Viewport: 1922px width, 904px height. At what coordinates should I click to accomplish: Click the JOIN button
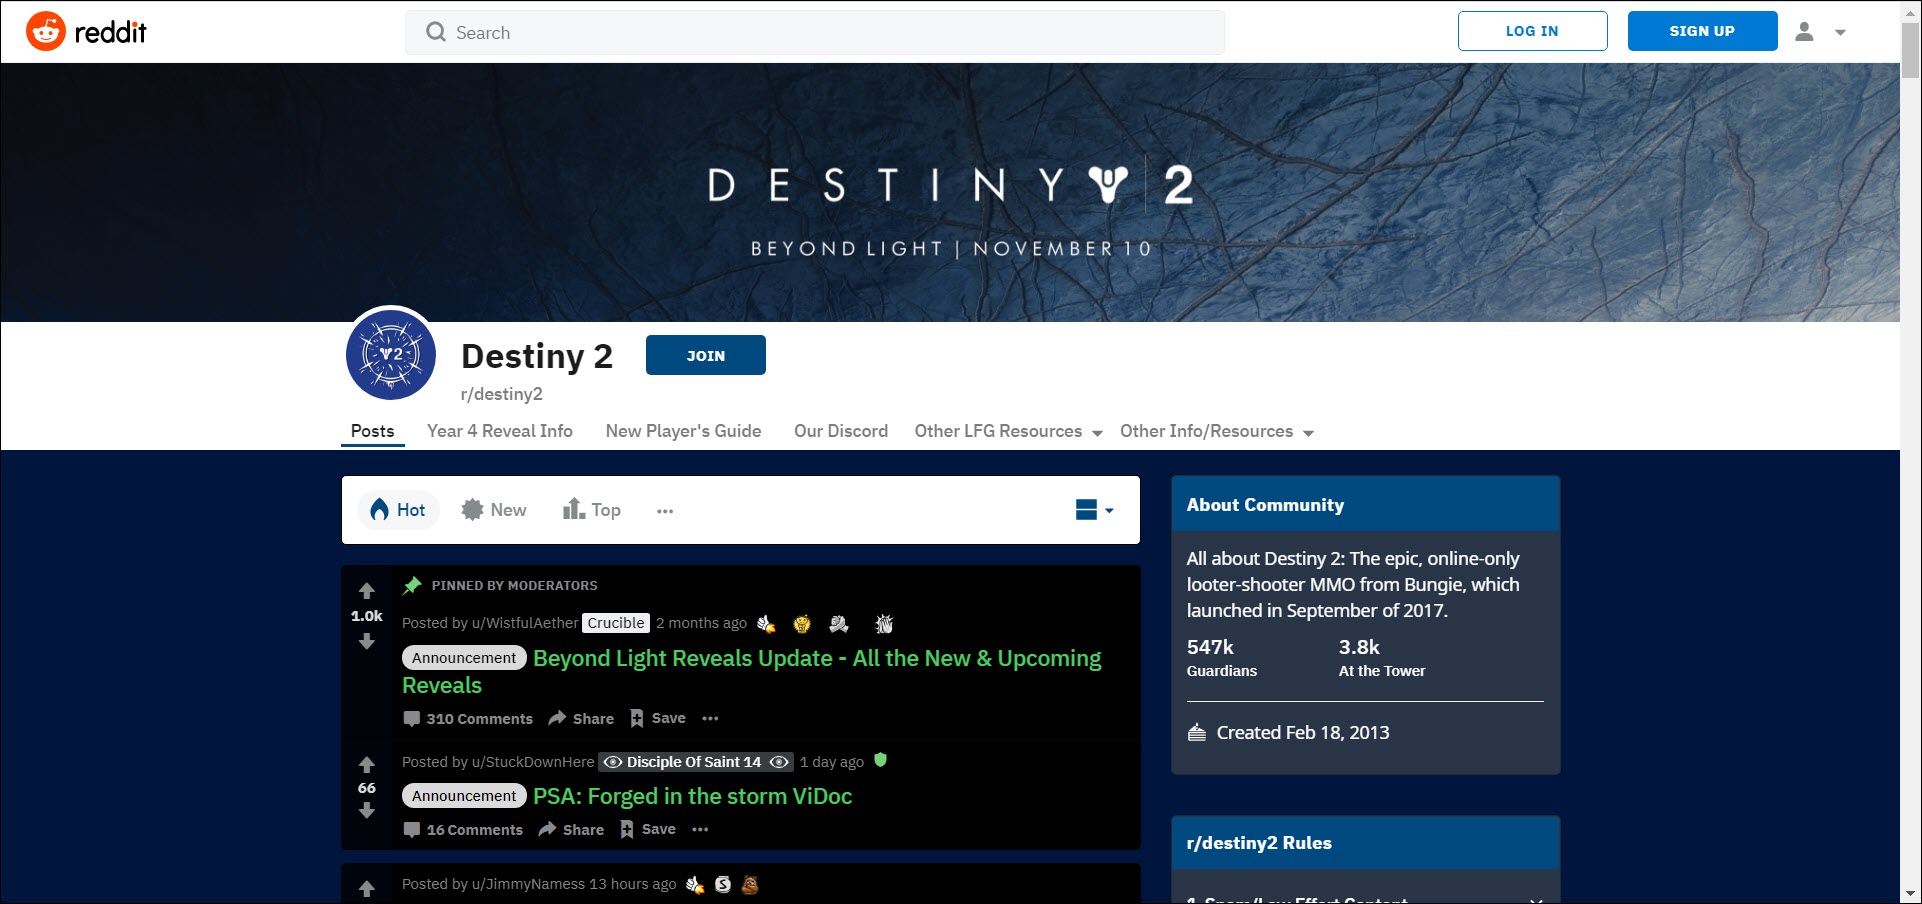click(x=706, y=355)
